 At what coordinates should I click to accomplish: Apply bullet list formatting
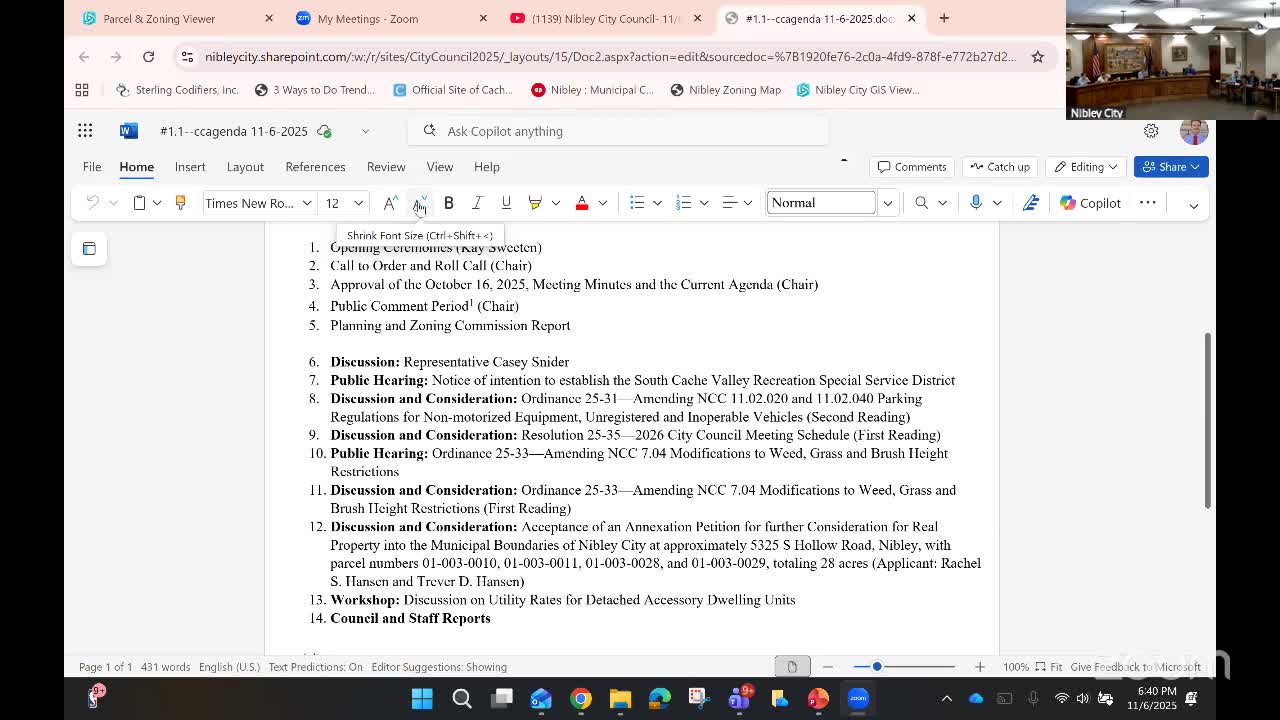637,203
